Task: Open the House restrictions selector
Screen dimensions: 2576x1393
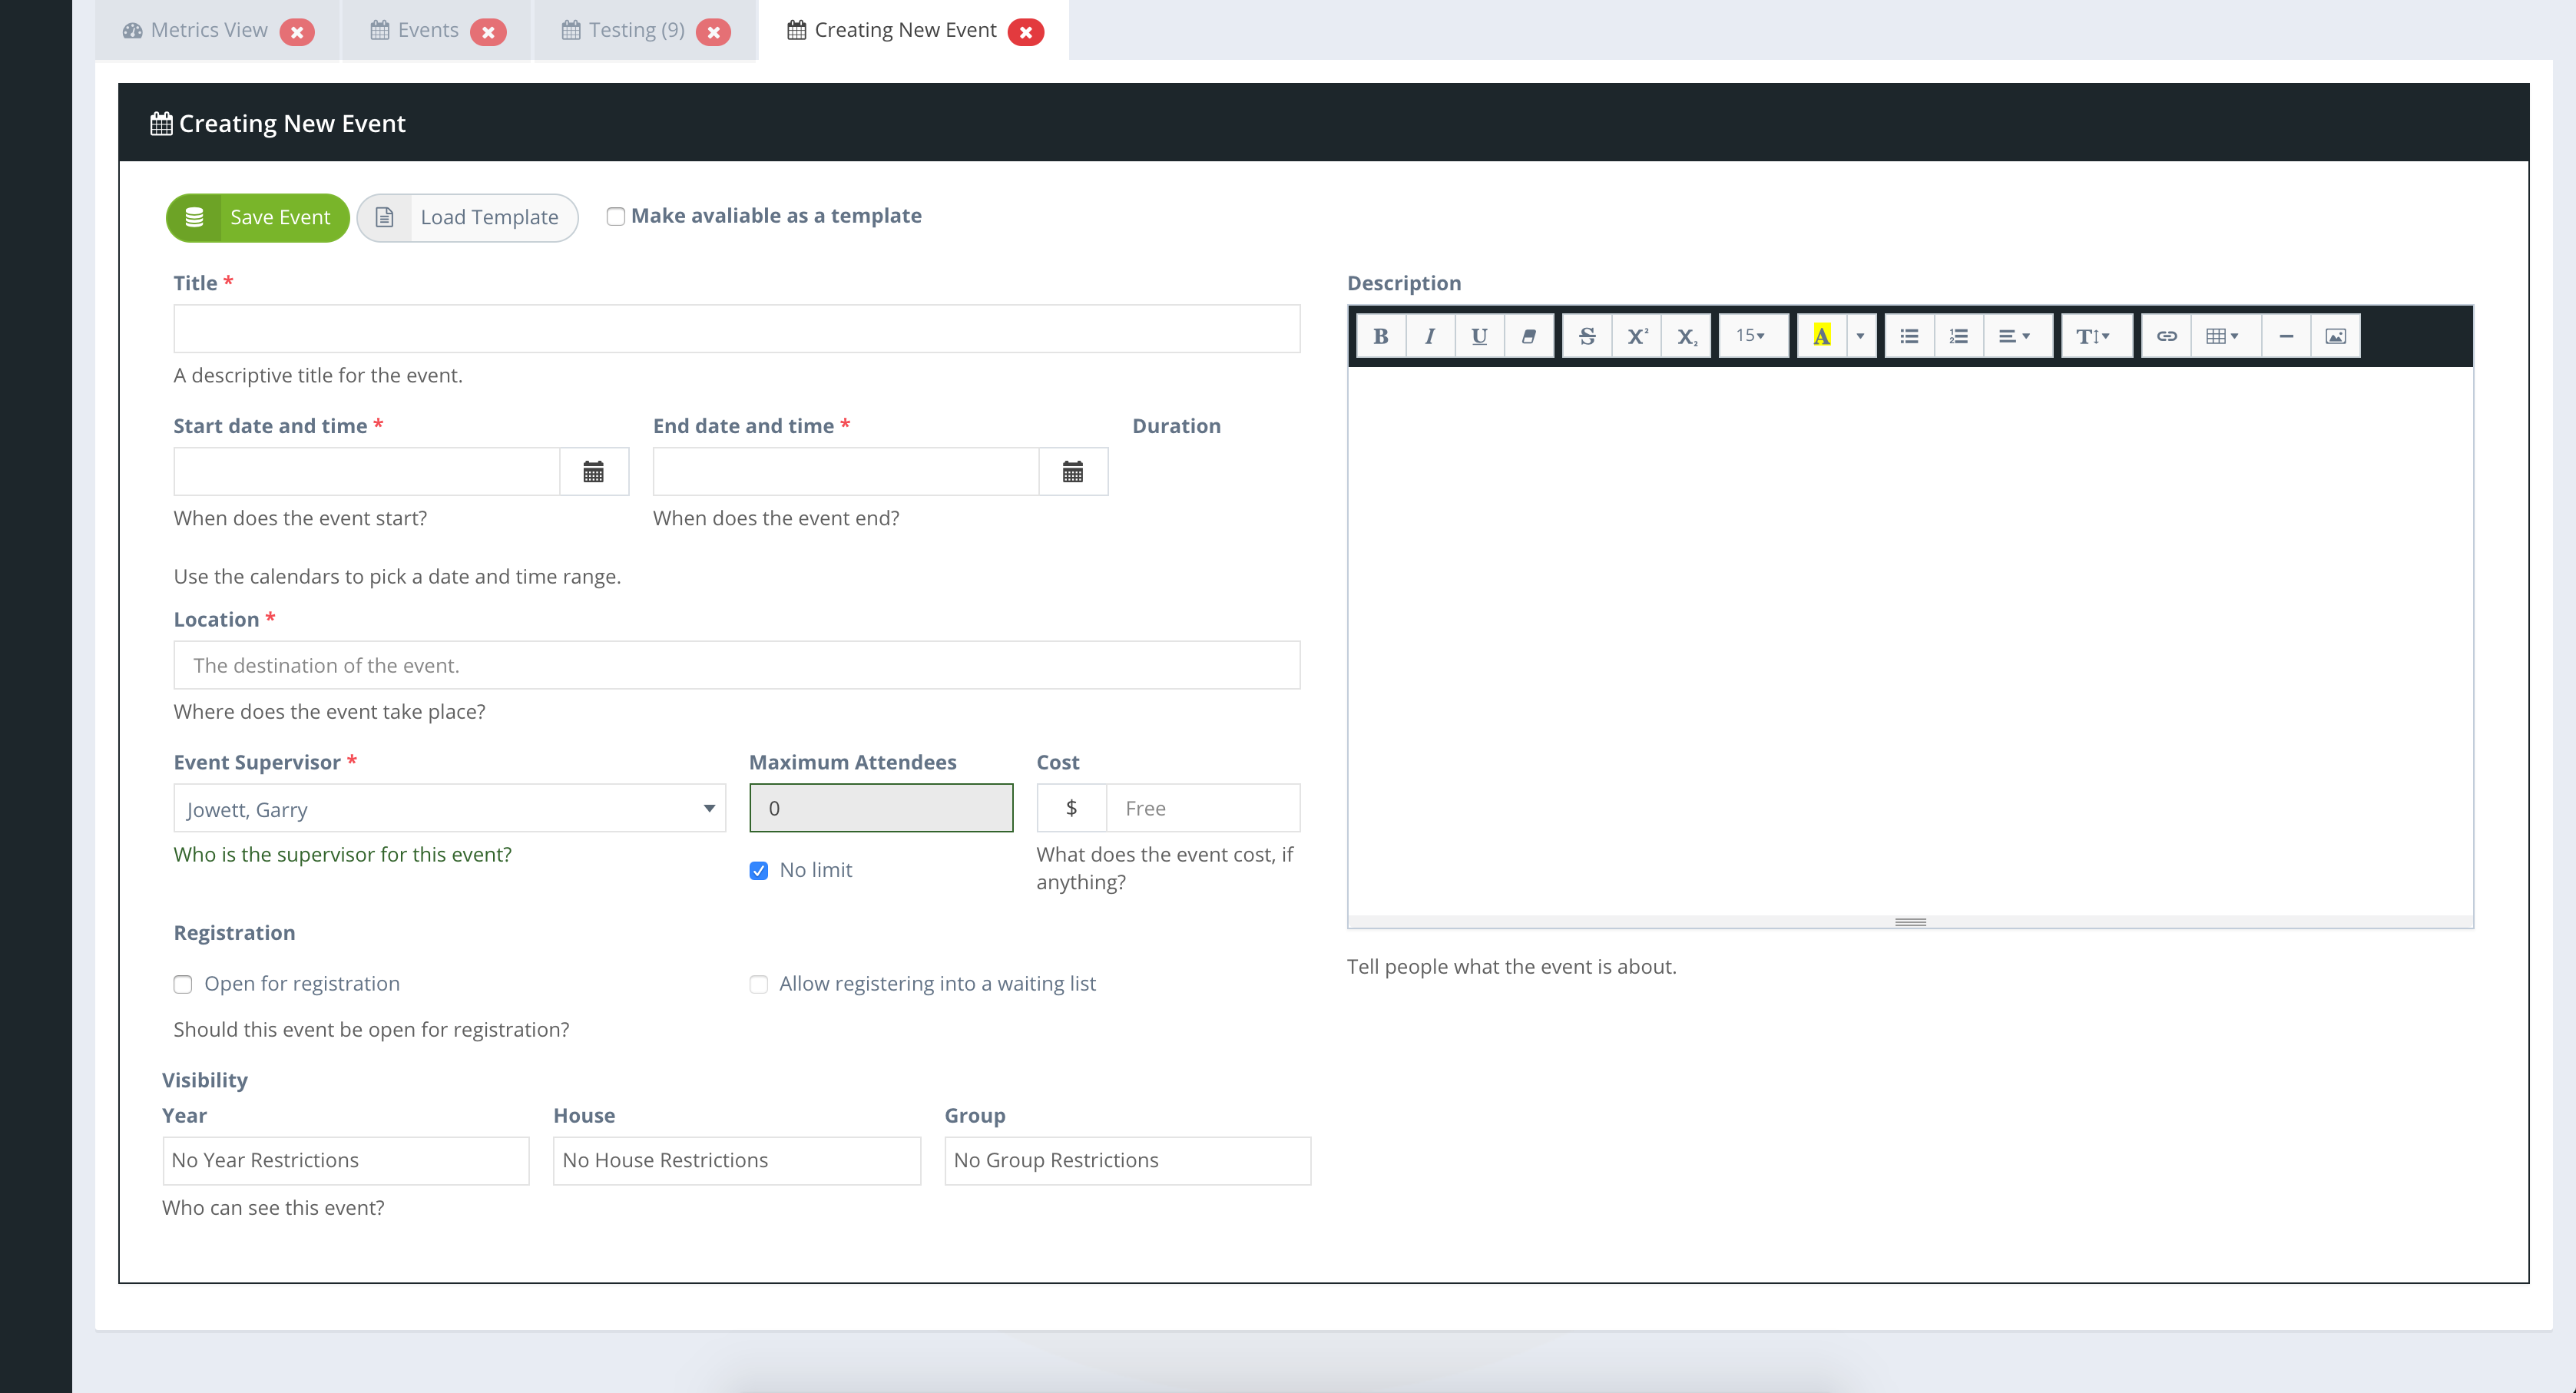Action: [736, 1160]
